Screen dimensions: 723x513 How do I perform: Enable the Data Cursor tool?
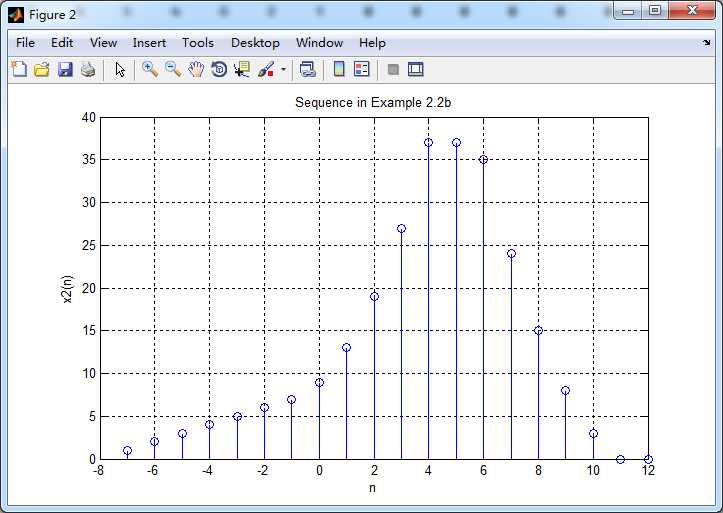click(242, 70)
